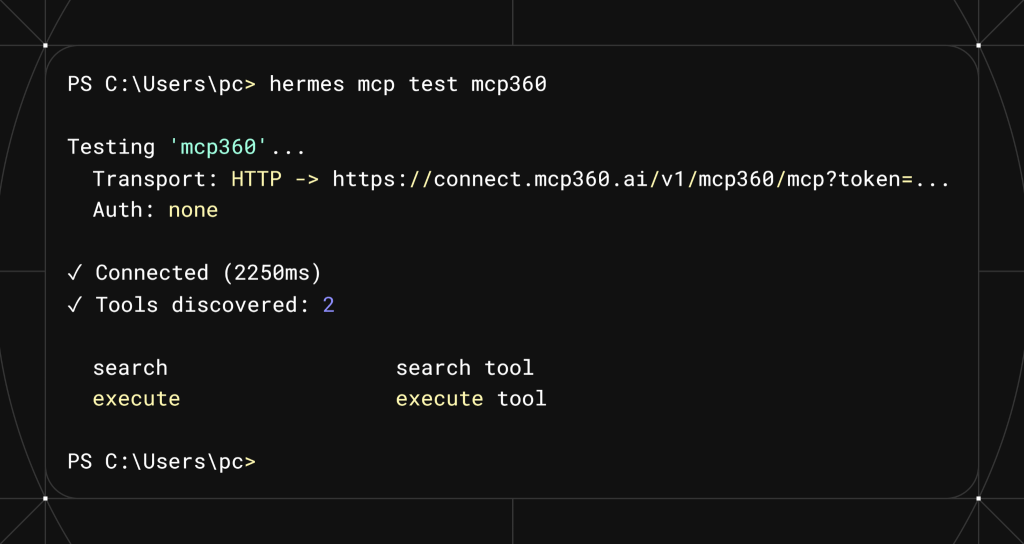
Task: Click the yellow 'execute' tool name
Action: 136,399
